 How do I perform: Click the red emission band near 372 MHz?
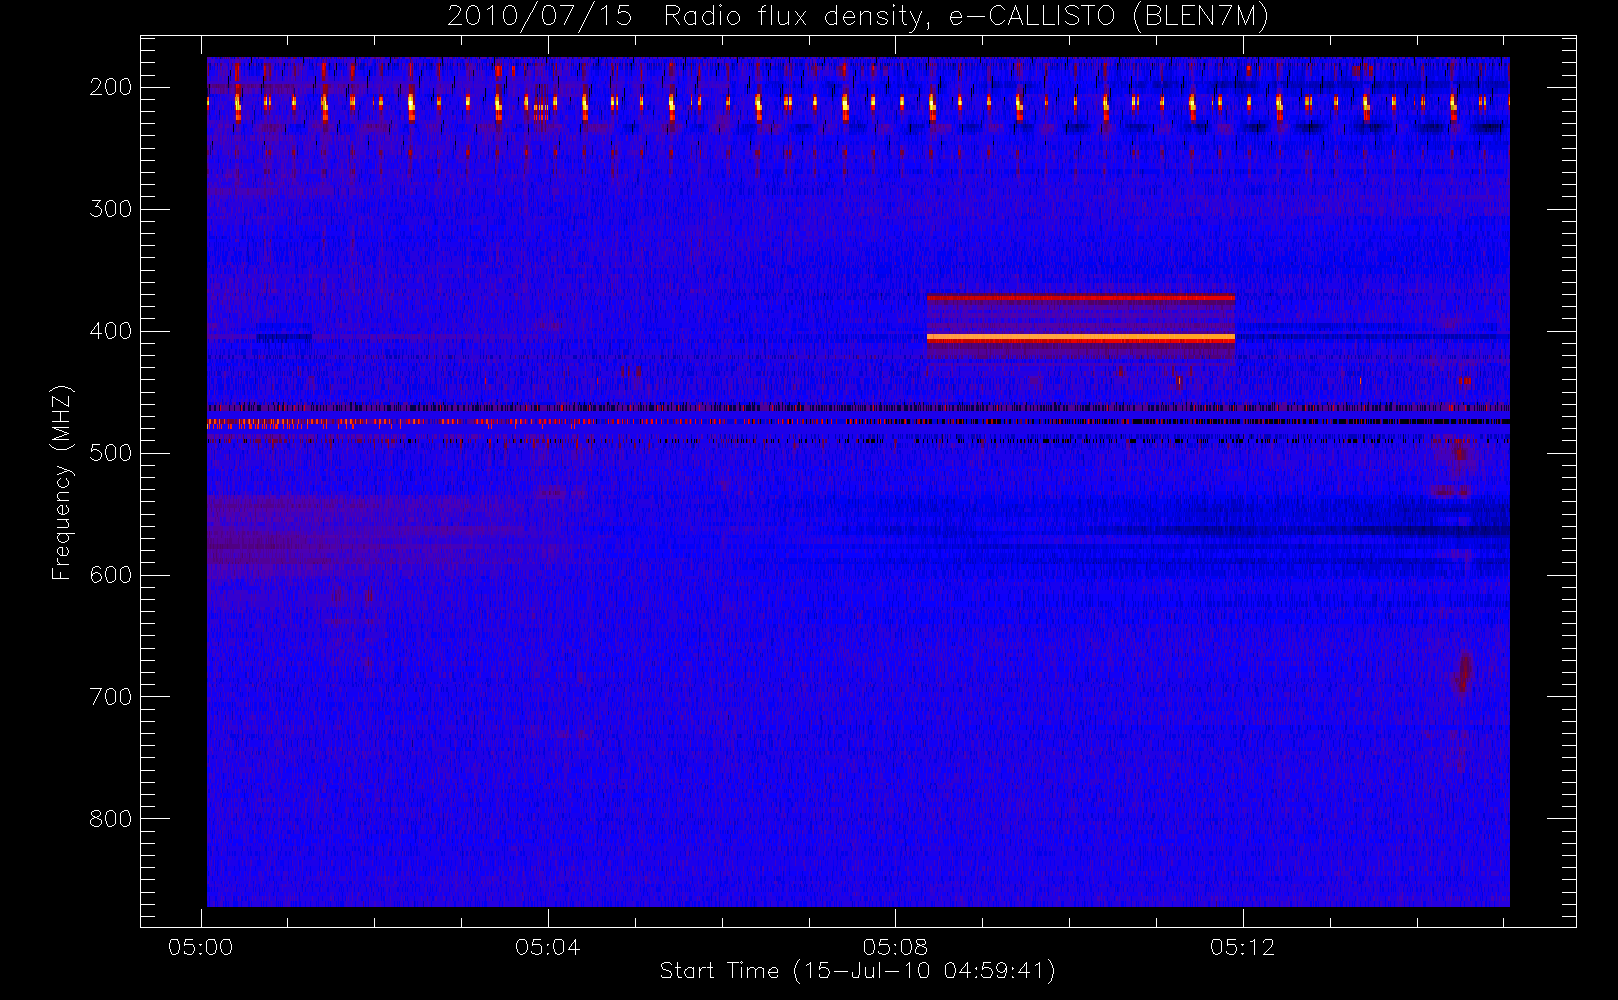pyautogui.click(x=1081, y=297)
